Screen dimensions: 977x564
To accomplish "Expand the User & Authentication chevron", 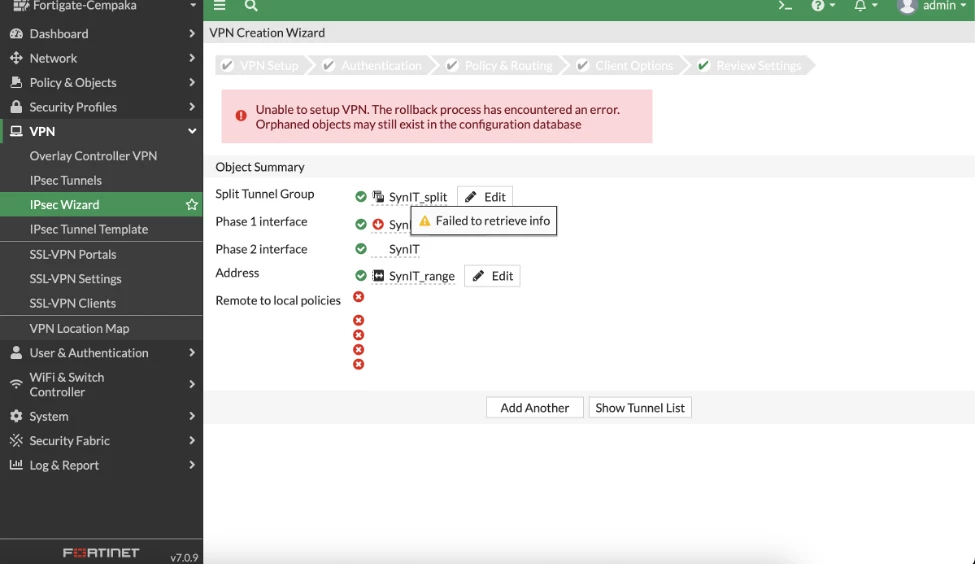I will tap(192, 353).
